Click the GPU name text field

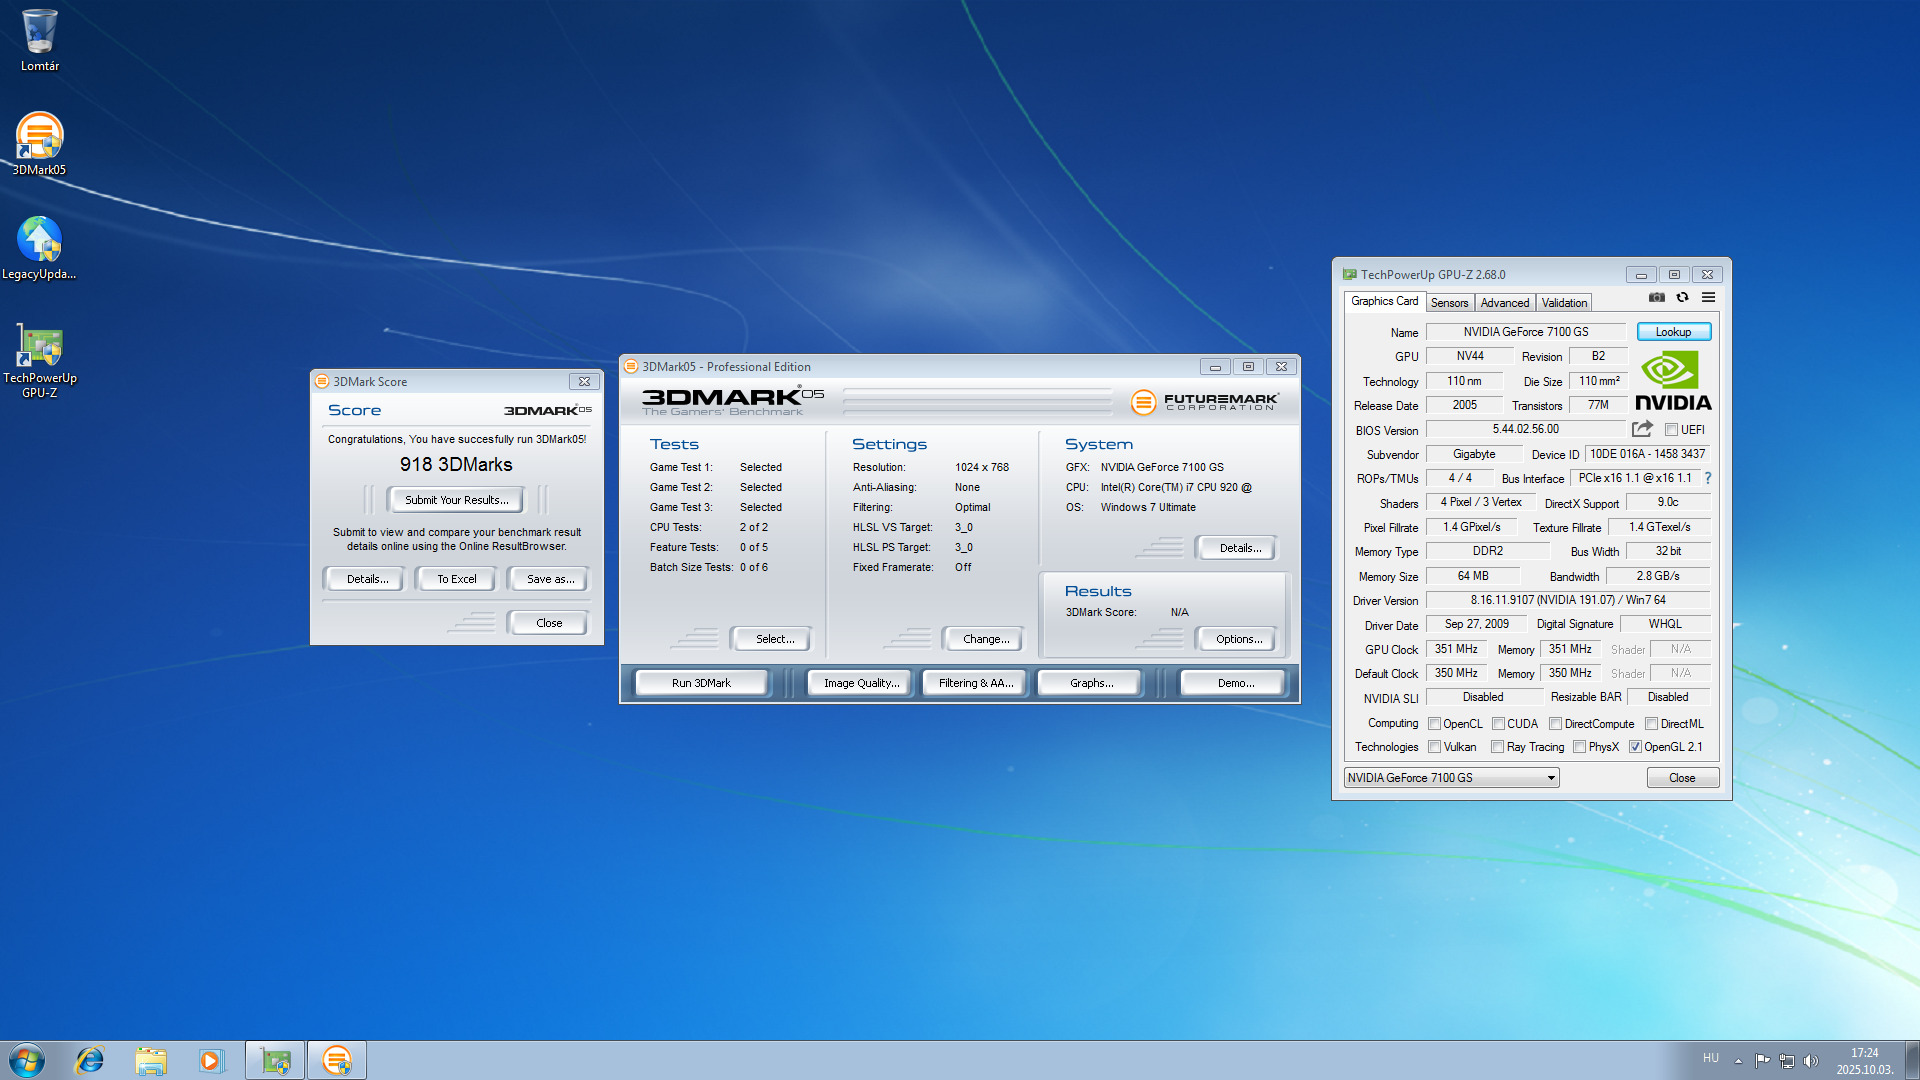[1525, 332]
